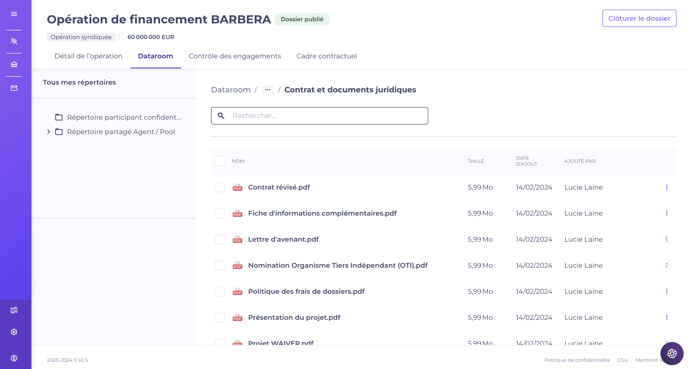688x369 pixels.
Task: Select Répertoire participant confidentiel folder
Action: (118, 117)
